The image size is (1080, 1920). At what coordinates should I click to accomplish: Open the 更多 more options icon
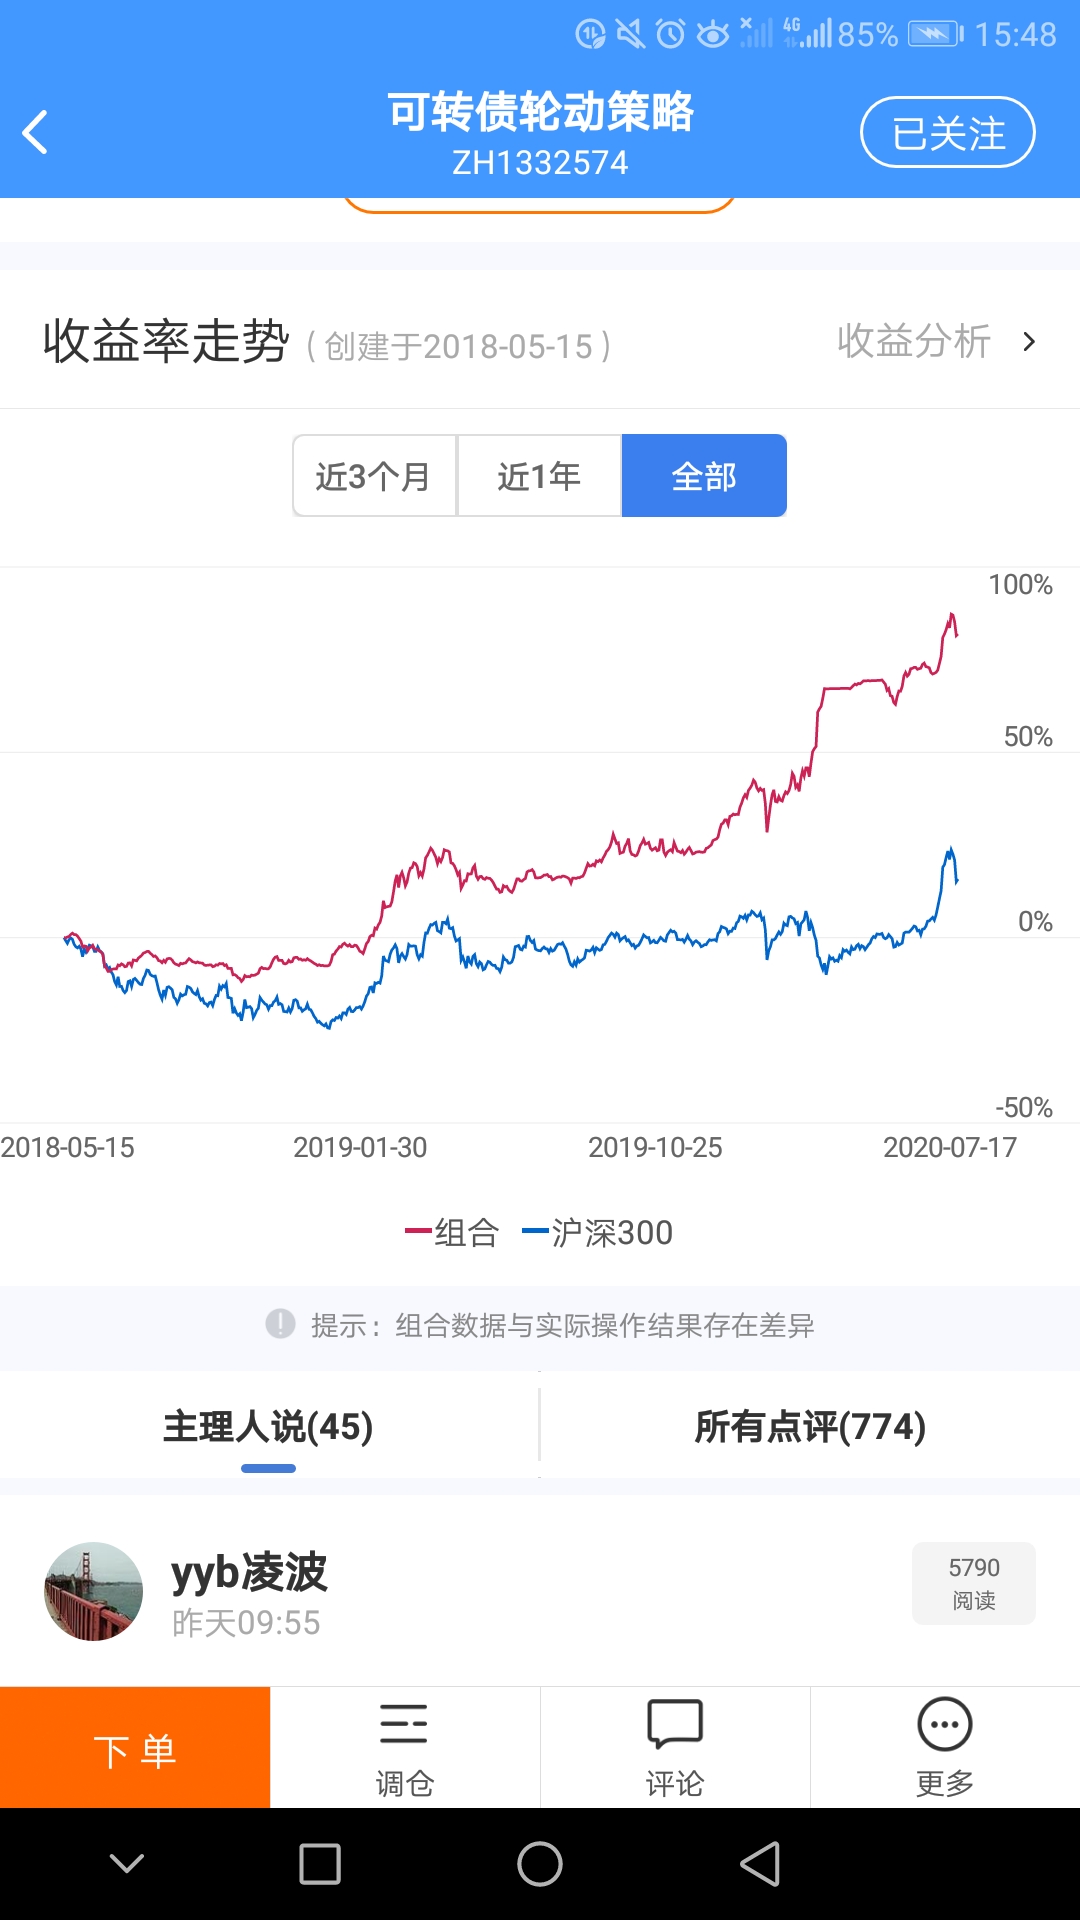[x=944, y=1724]
